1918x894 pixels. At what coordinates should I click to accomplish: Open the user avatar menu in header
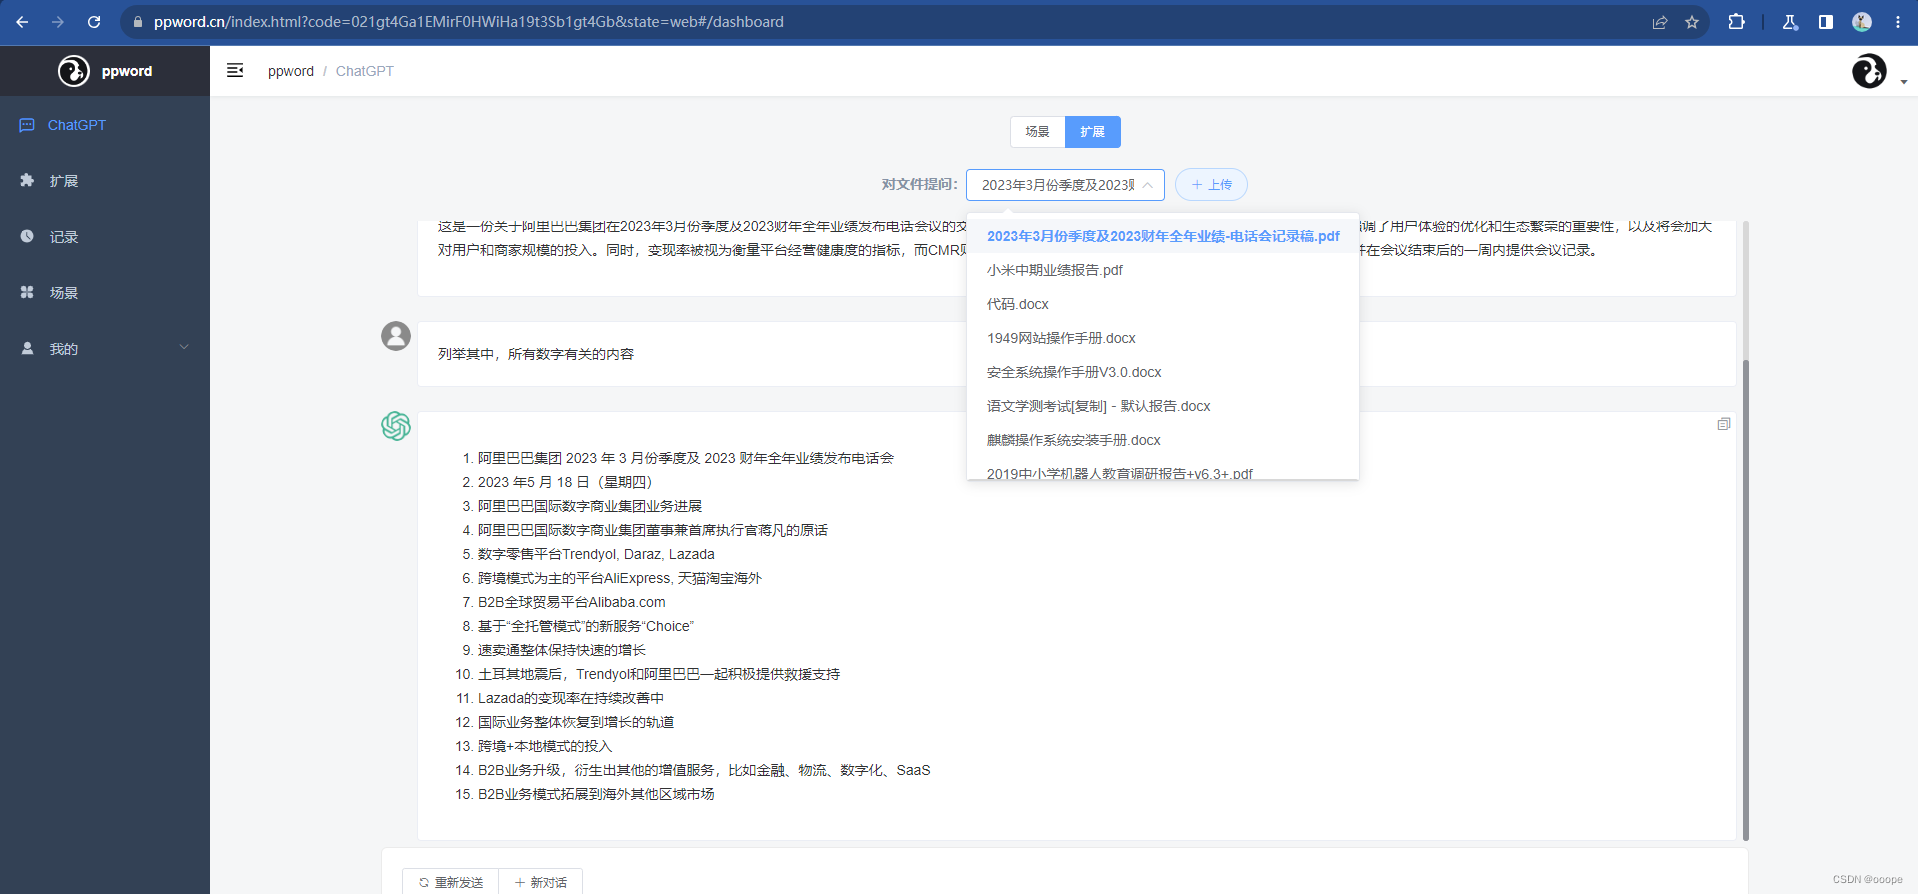tap(1869, 71)
